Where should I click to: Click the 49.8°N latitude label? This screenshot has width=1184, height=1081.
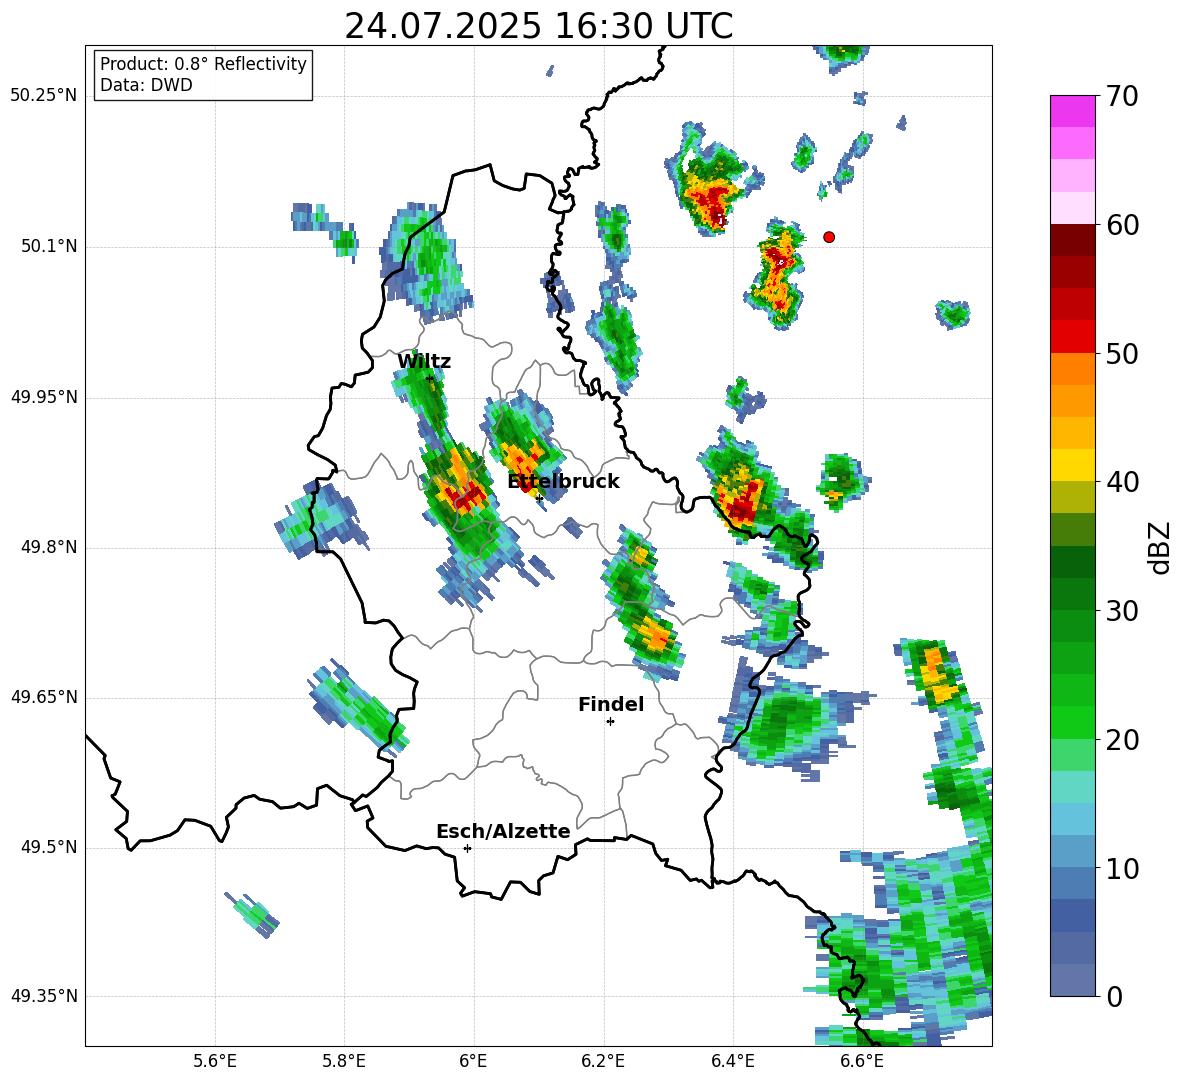[x=49, y=547]
